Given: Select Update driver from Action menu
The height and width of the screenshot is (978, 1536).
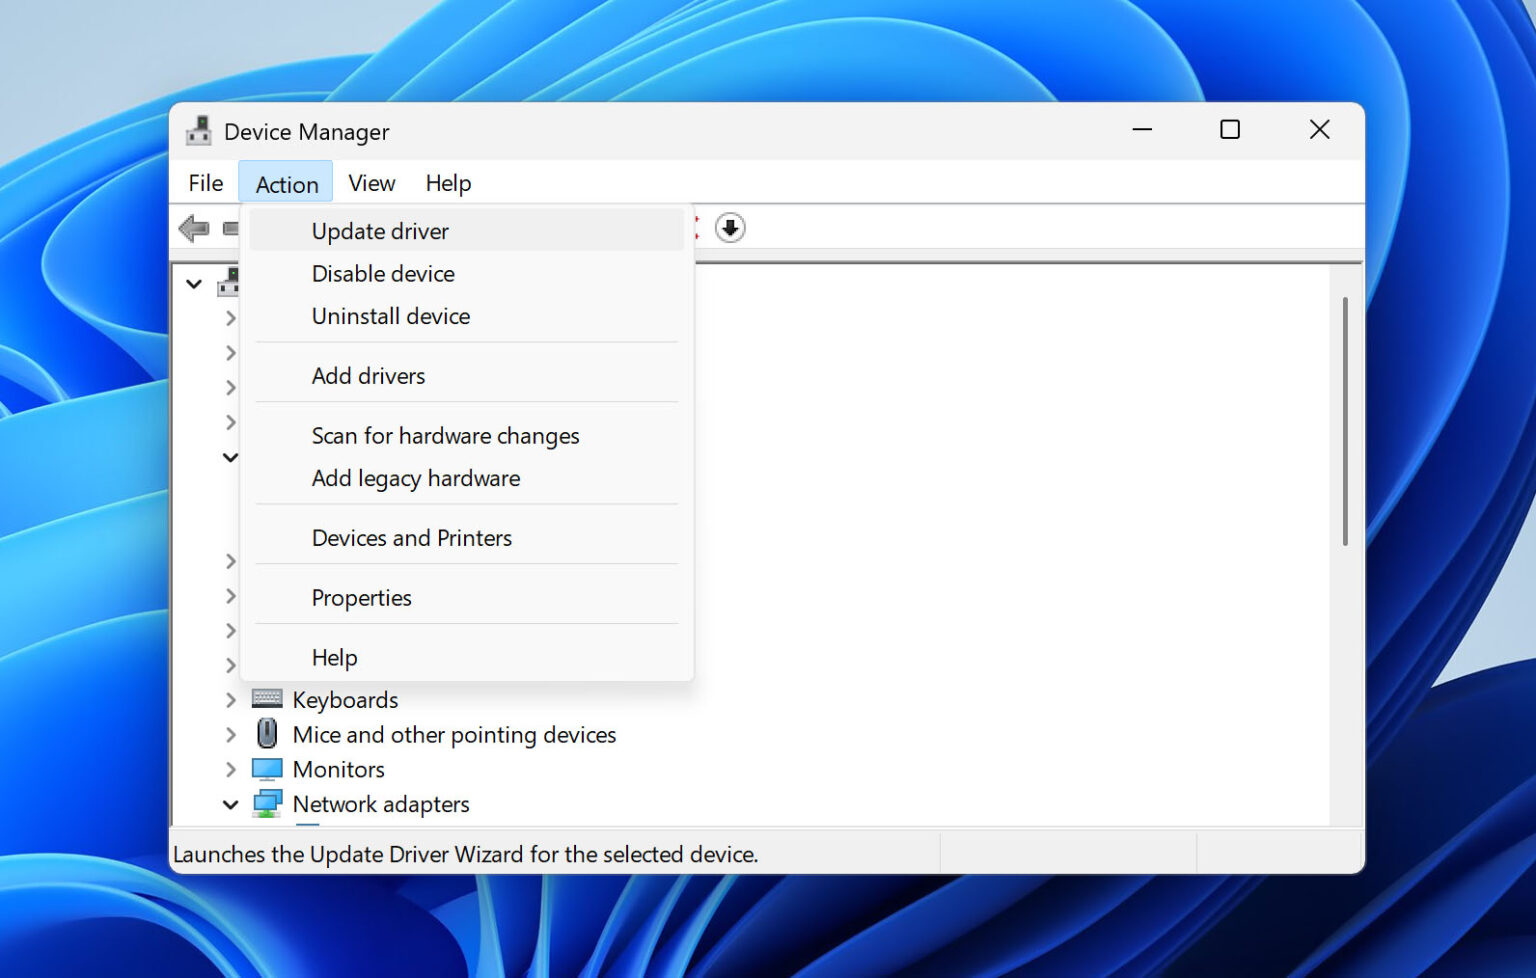Looking at the screenshot, I should tap(379, 230).
